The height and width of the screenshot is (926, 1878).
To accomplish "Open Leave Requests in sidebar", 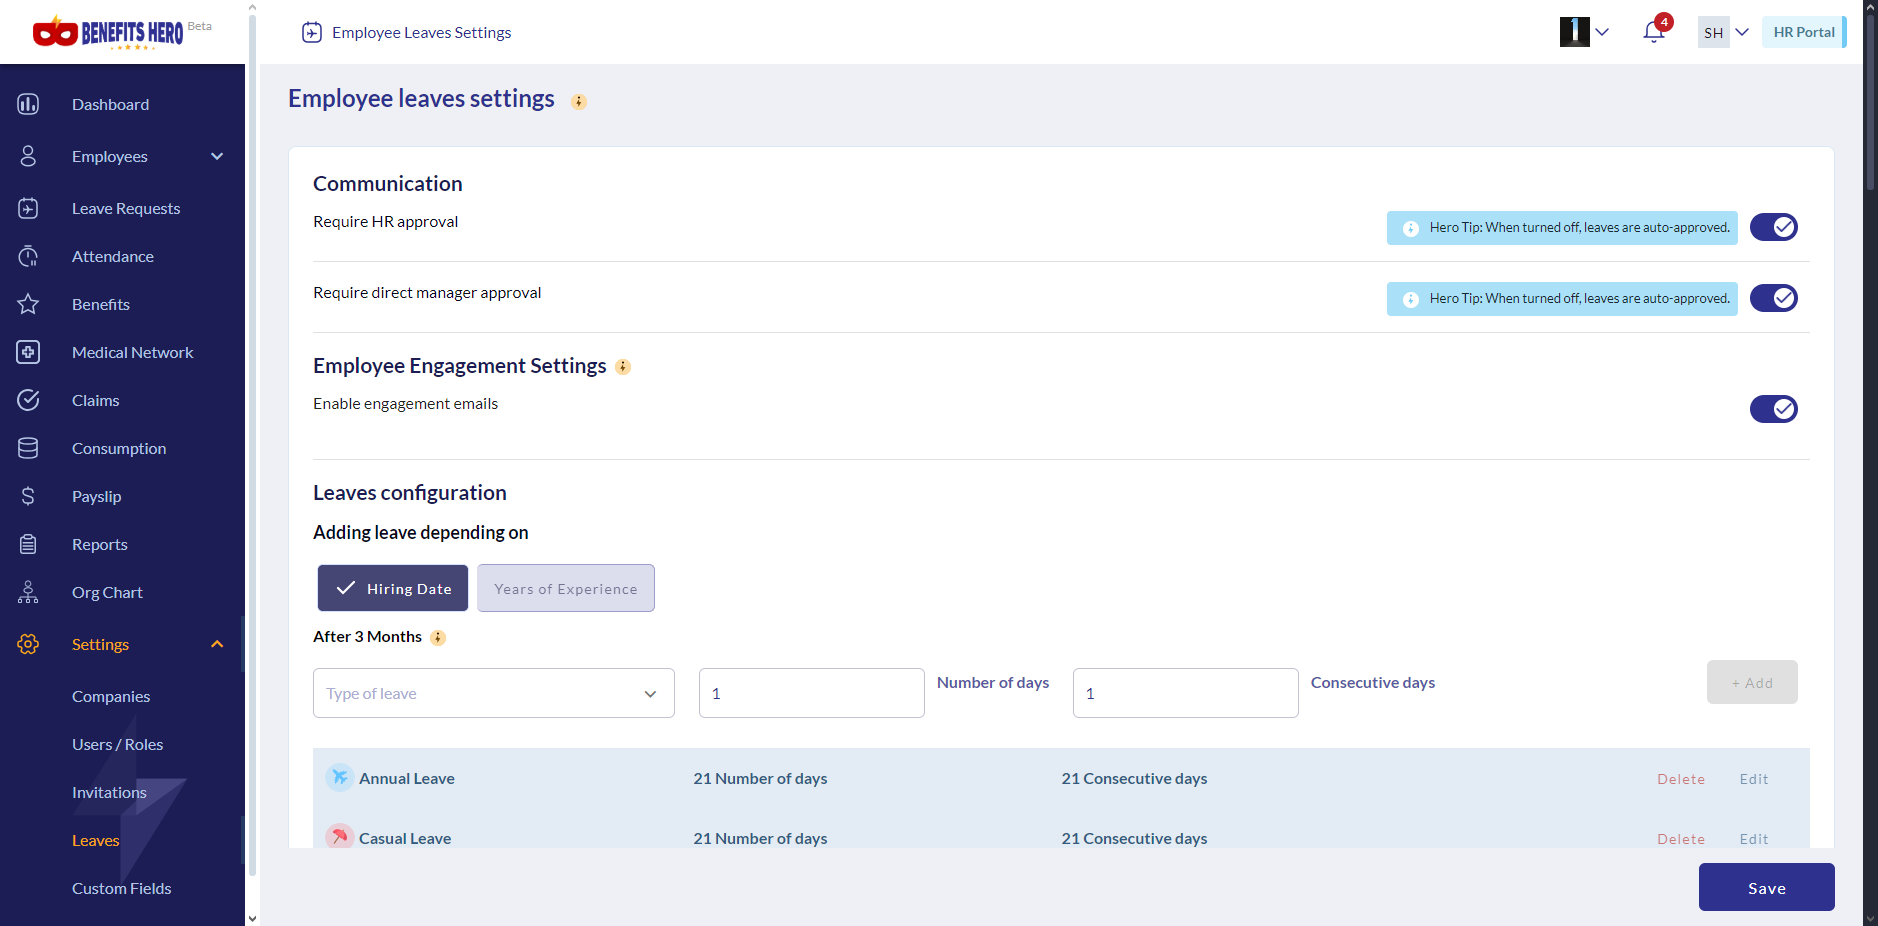I will 126,208.
